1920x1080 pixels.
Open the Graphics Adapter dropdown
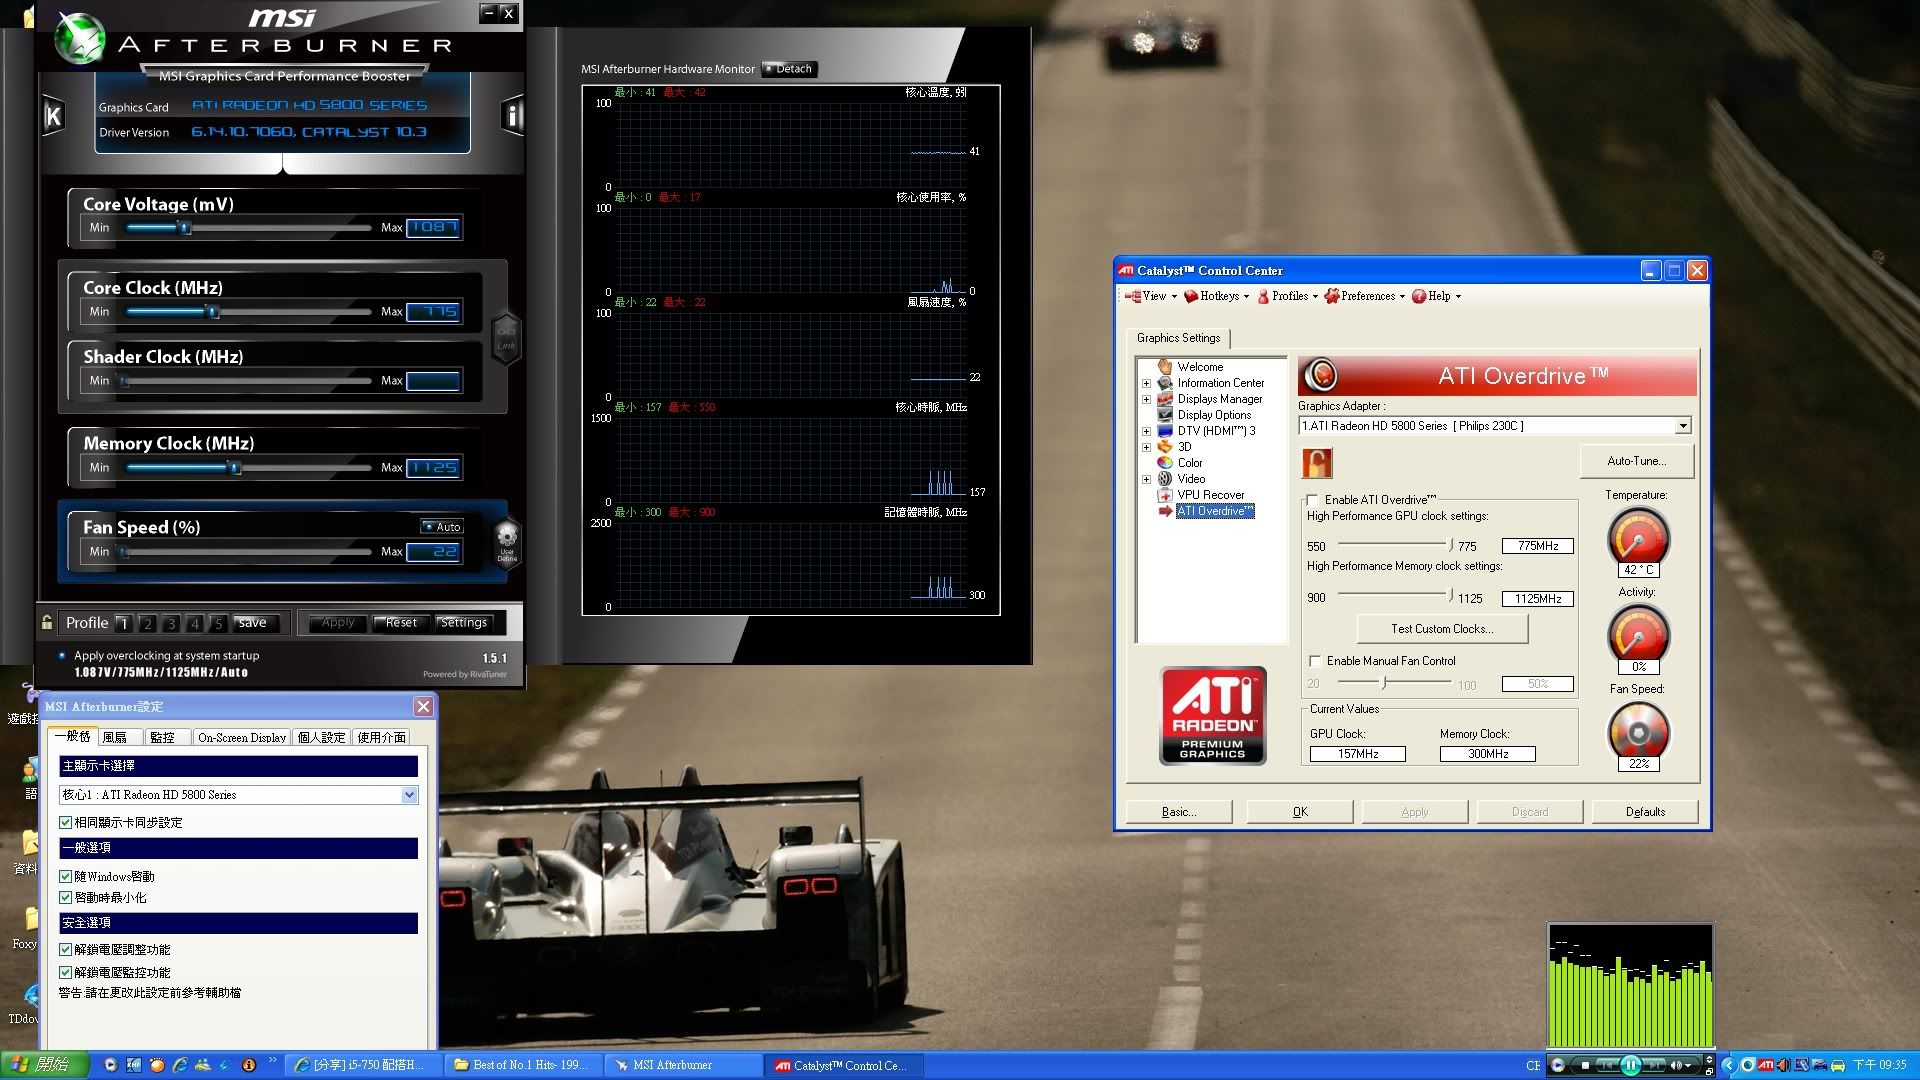1683,426
